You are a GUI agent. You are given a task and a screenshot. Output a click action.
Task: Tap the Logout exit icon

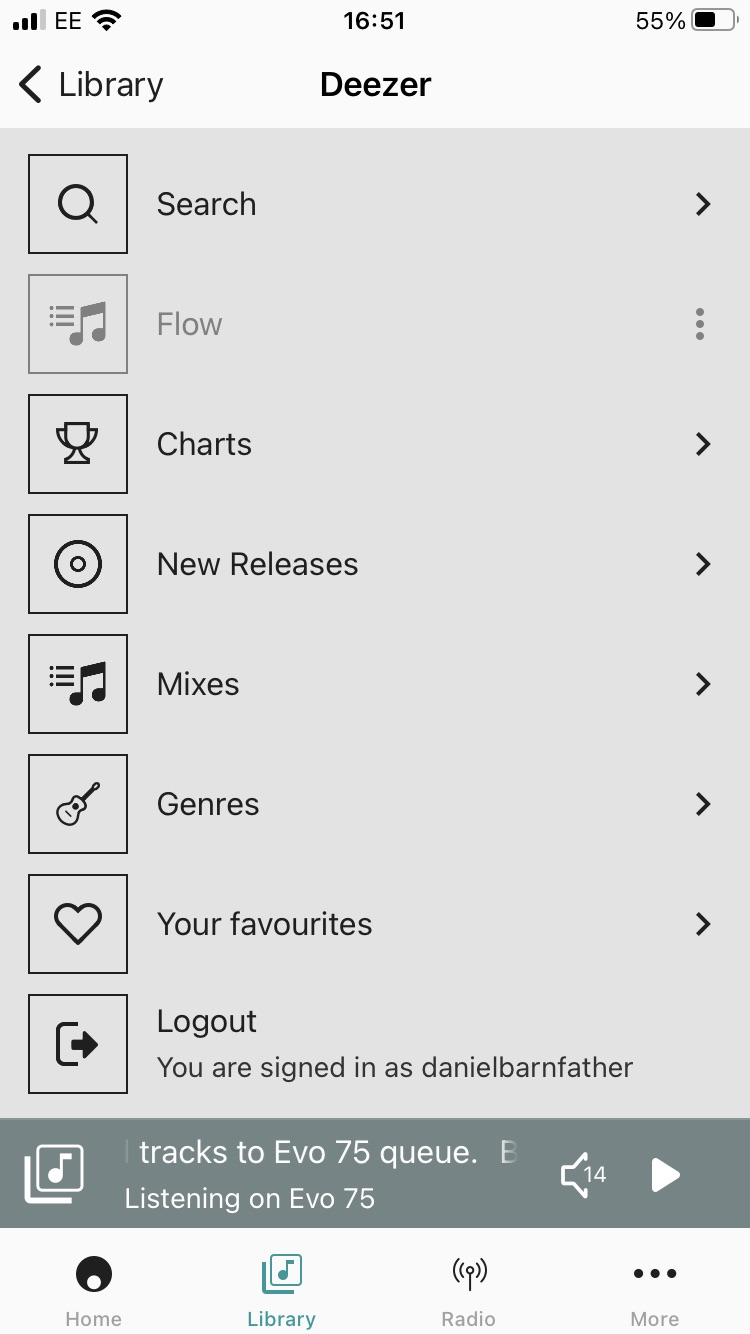pyautogui.click(x=78, y=1044)
